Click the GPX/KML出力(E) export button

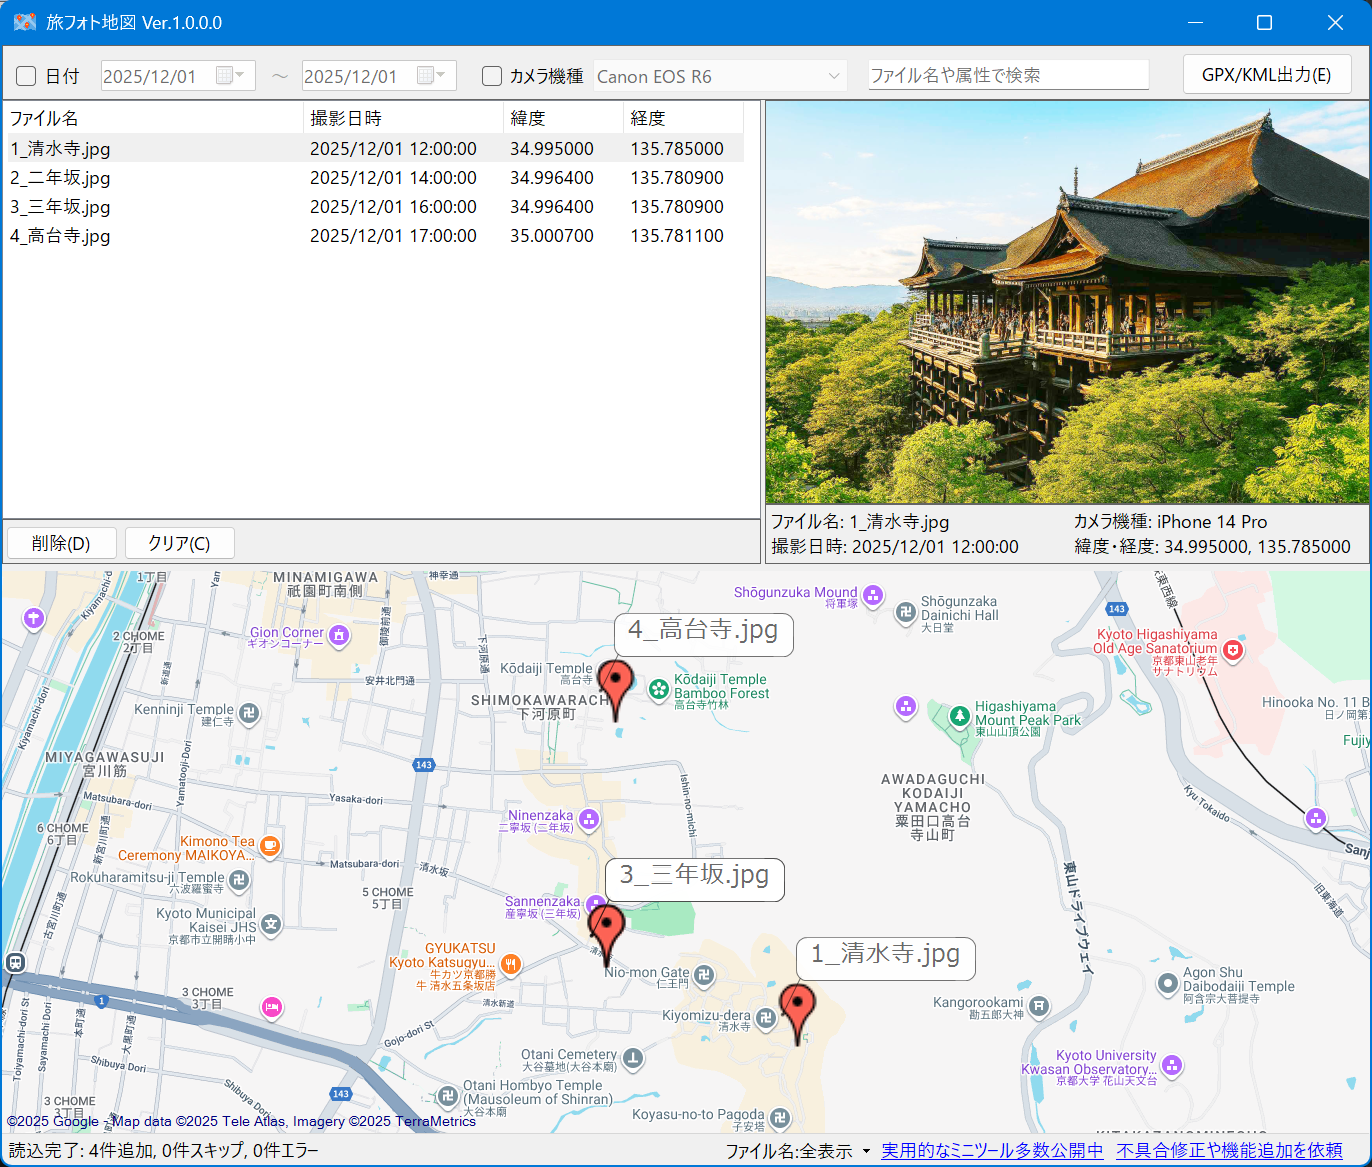[x=1267, y=74]
